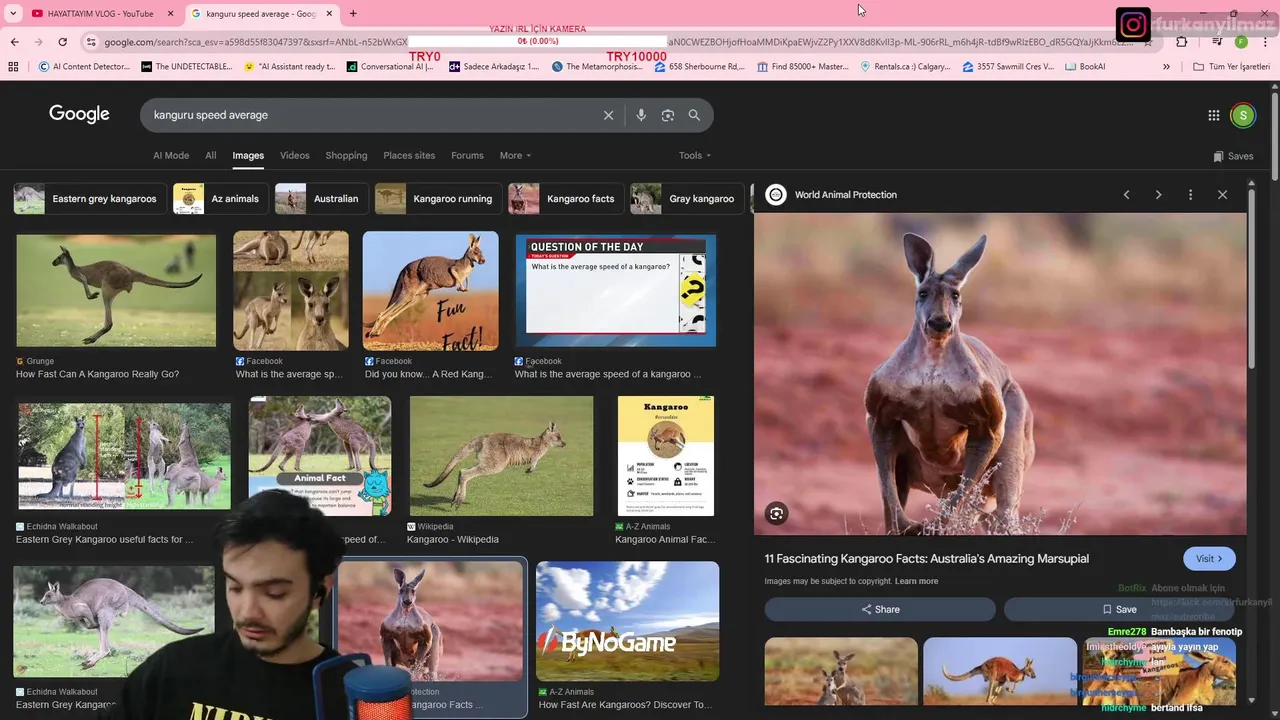Show next image in preview panel
The width and height of the screenshot is (1280, 720).
click(1158, 195)
